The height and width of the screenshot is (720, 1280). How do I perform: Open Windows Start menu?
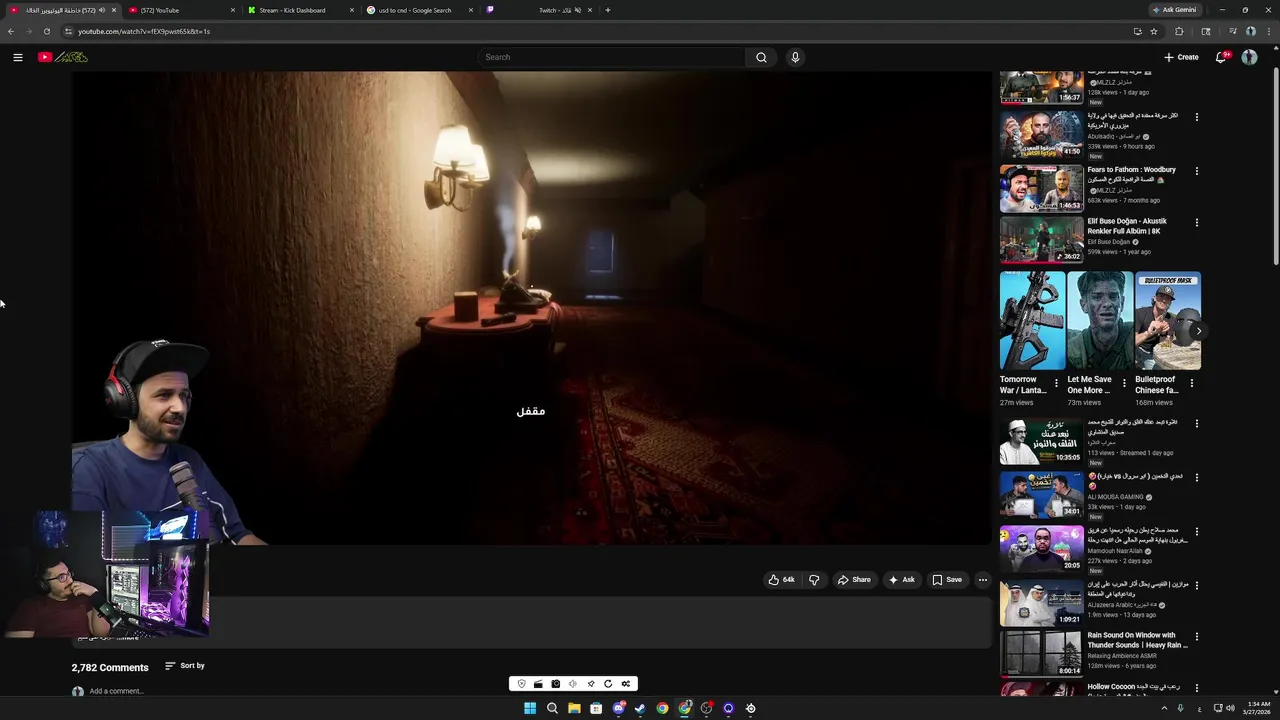[530, 708]
